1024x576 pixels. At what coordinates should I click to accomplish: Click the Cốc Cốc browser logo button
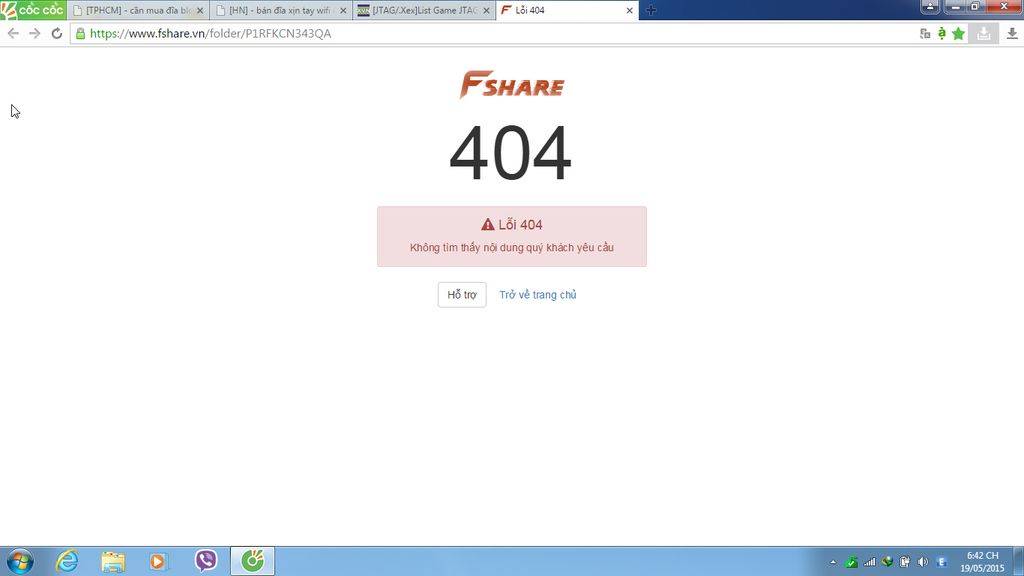33,10
